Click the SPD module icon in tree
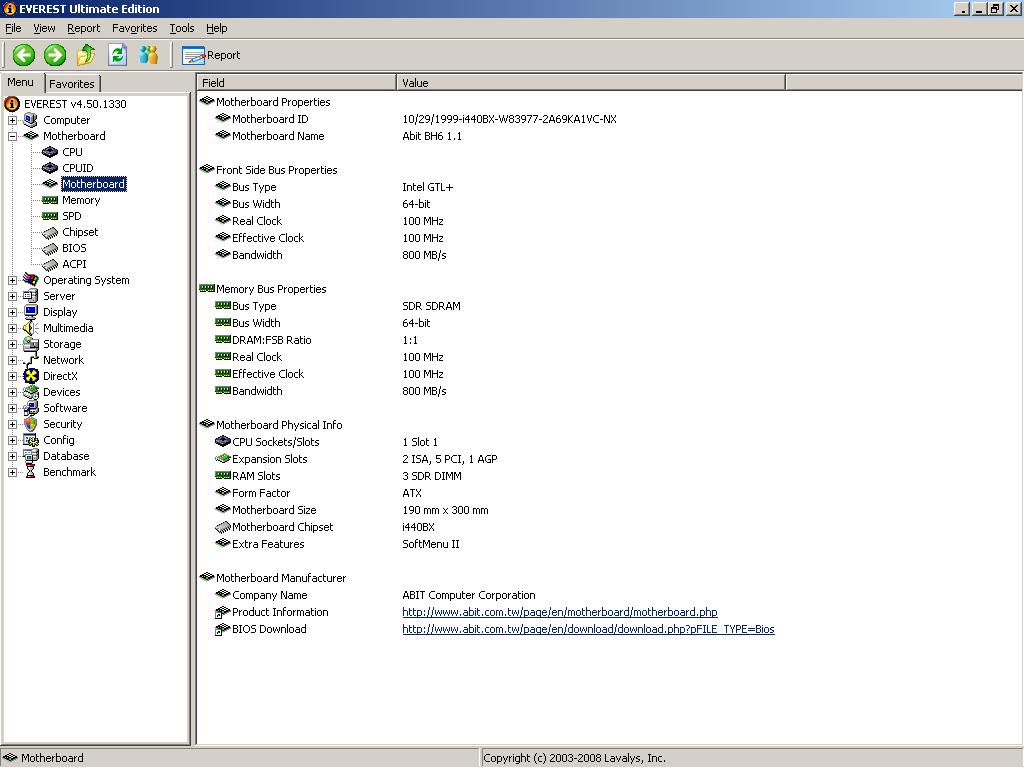This screenshot has height=768, width=1024. point(50,216)
